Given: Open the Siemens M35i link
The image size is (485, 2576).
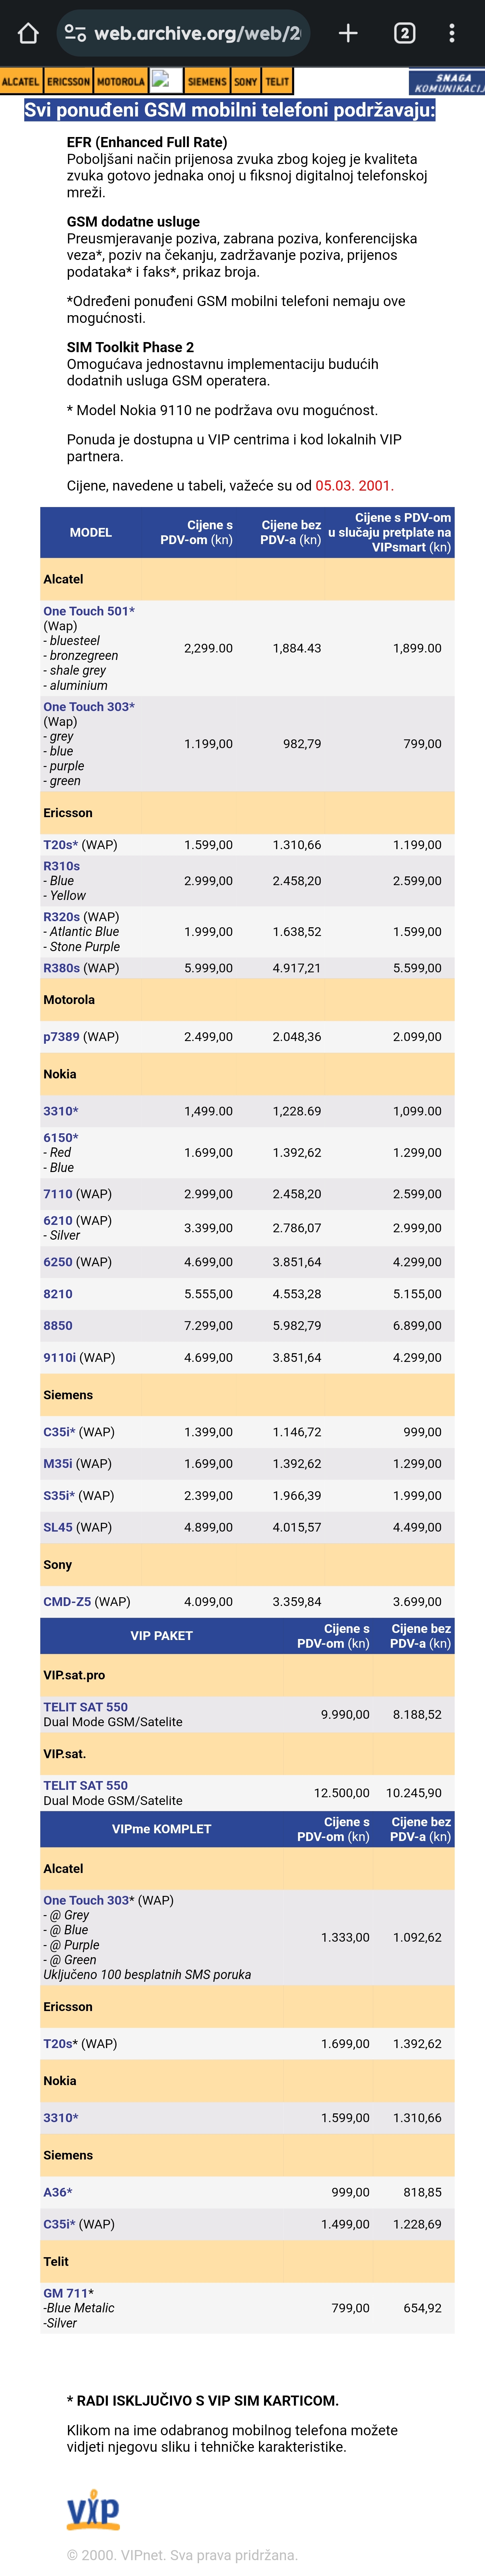Looking at the screenshot, I should [x=58, y=1464].
